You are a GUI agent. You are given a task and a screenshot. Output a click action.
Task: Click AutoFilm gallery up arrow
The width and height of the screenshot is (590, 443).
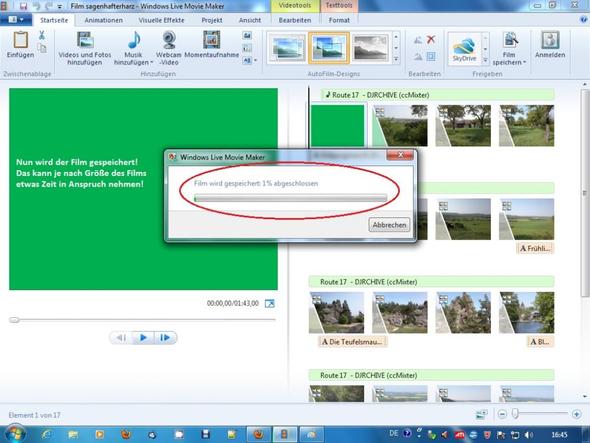(396, 37)
